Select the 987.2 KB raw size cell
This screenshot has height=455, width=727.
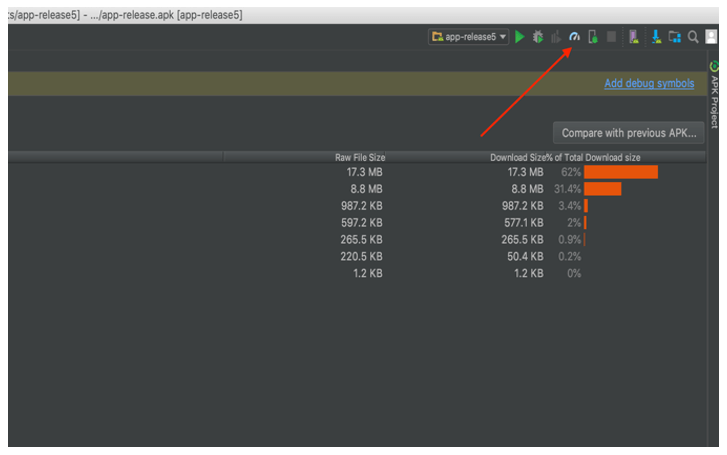[x=362, y=206]
